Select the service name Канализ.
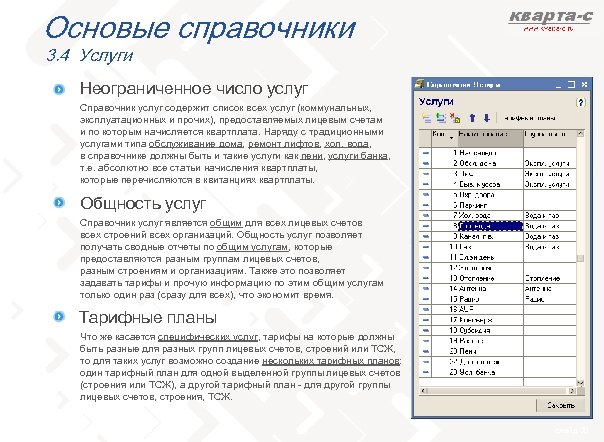The width and height of the screenshot is (604, 442). click(476, 236)
